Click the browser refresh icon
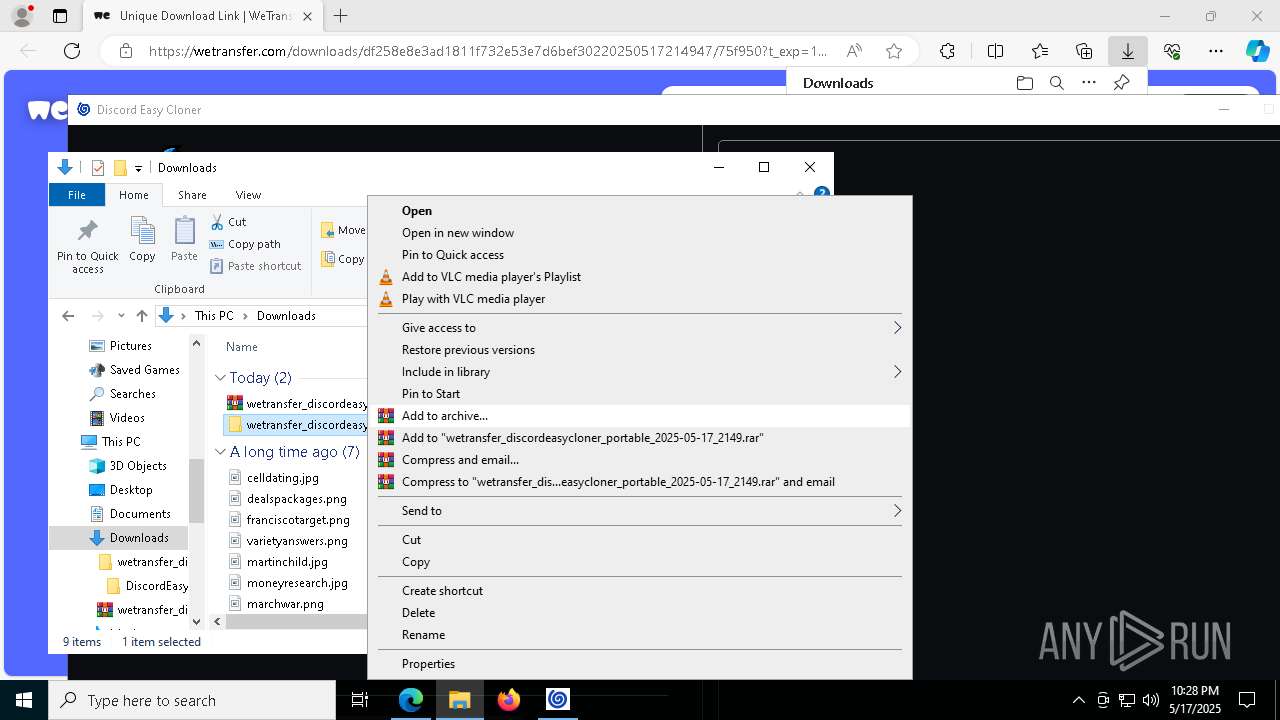This screenshot has width=1280, height=720. pyautogui.click(x=72, y=51)
